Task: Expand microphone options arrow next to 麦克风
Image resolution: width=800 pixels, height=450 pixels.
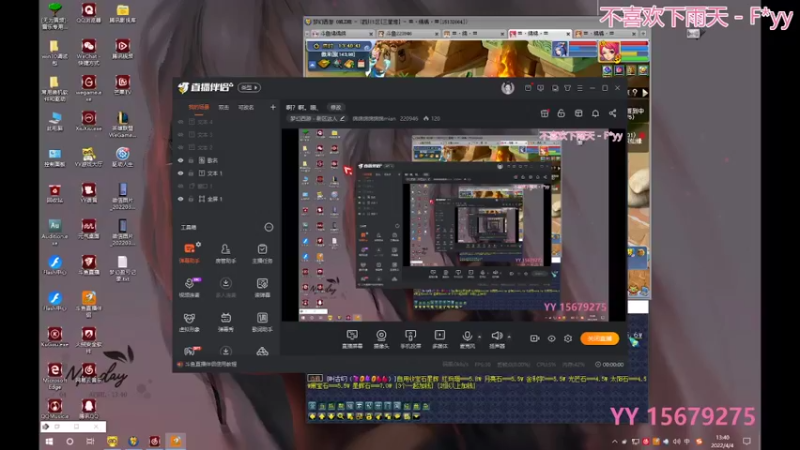Action: click(x=479, y=337)
